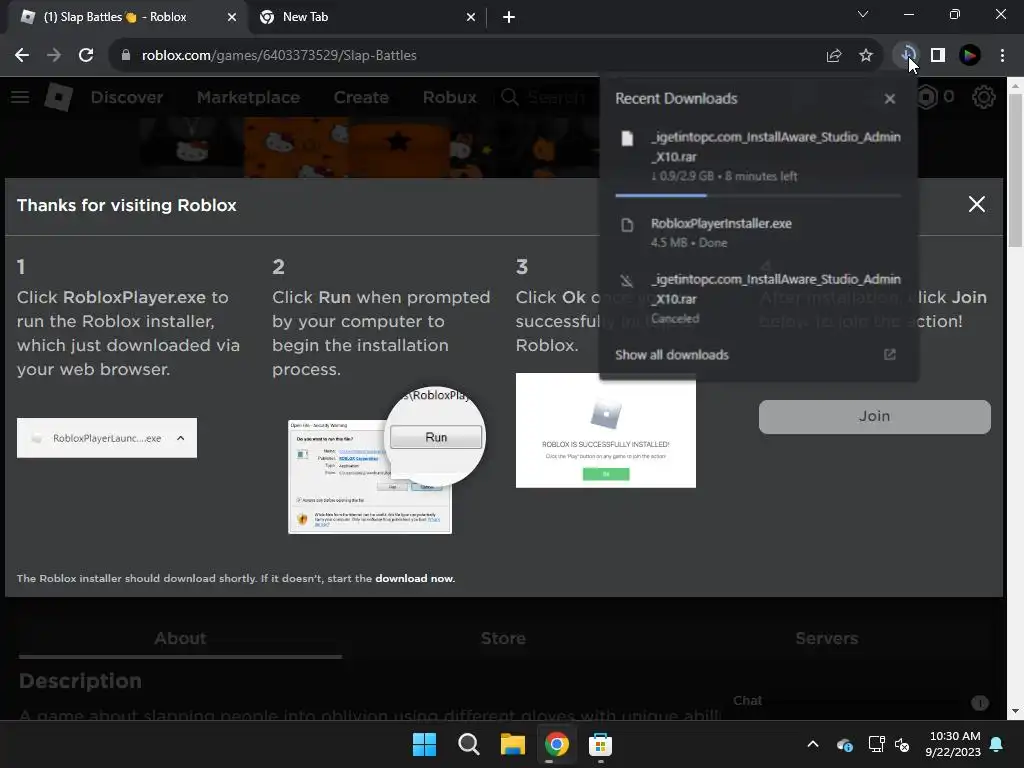Click the successfully installed screenshot thumbnail
The height and width of the screenshot is (768, 1024).
pos(605,430)
